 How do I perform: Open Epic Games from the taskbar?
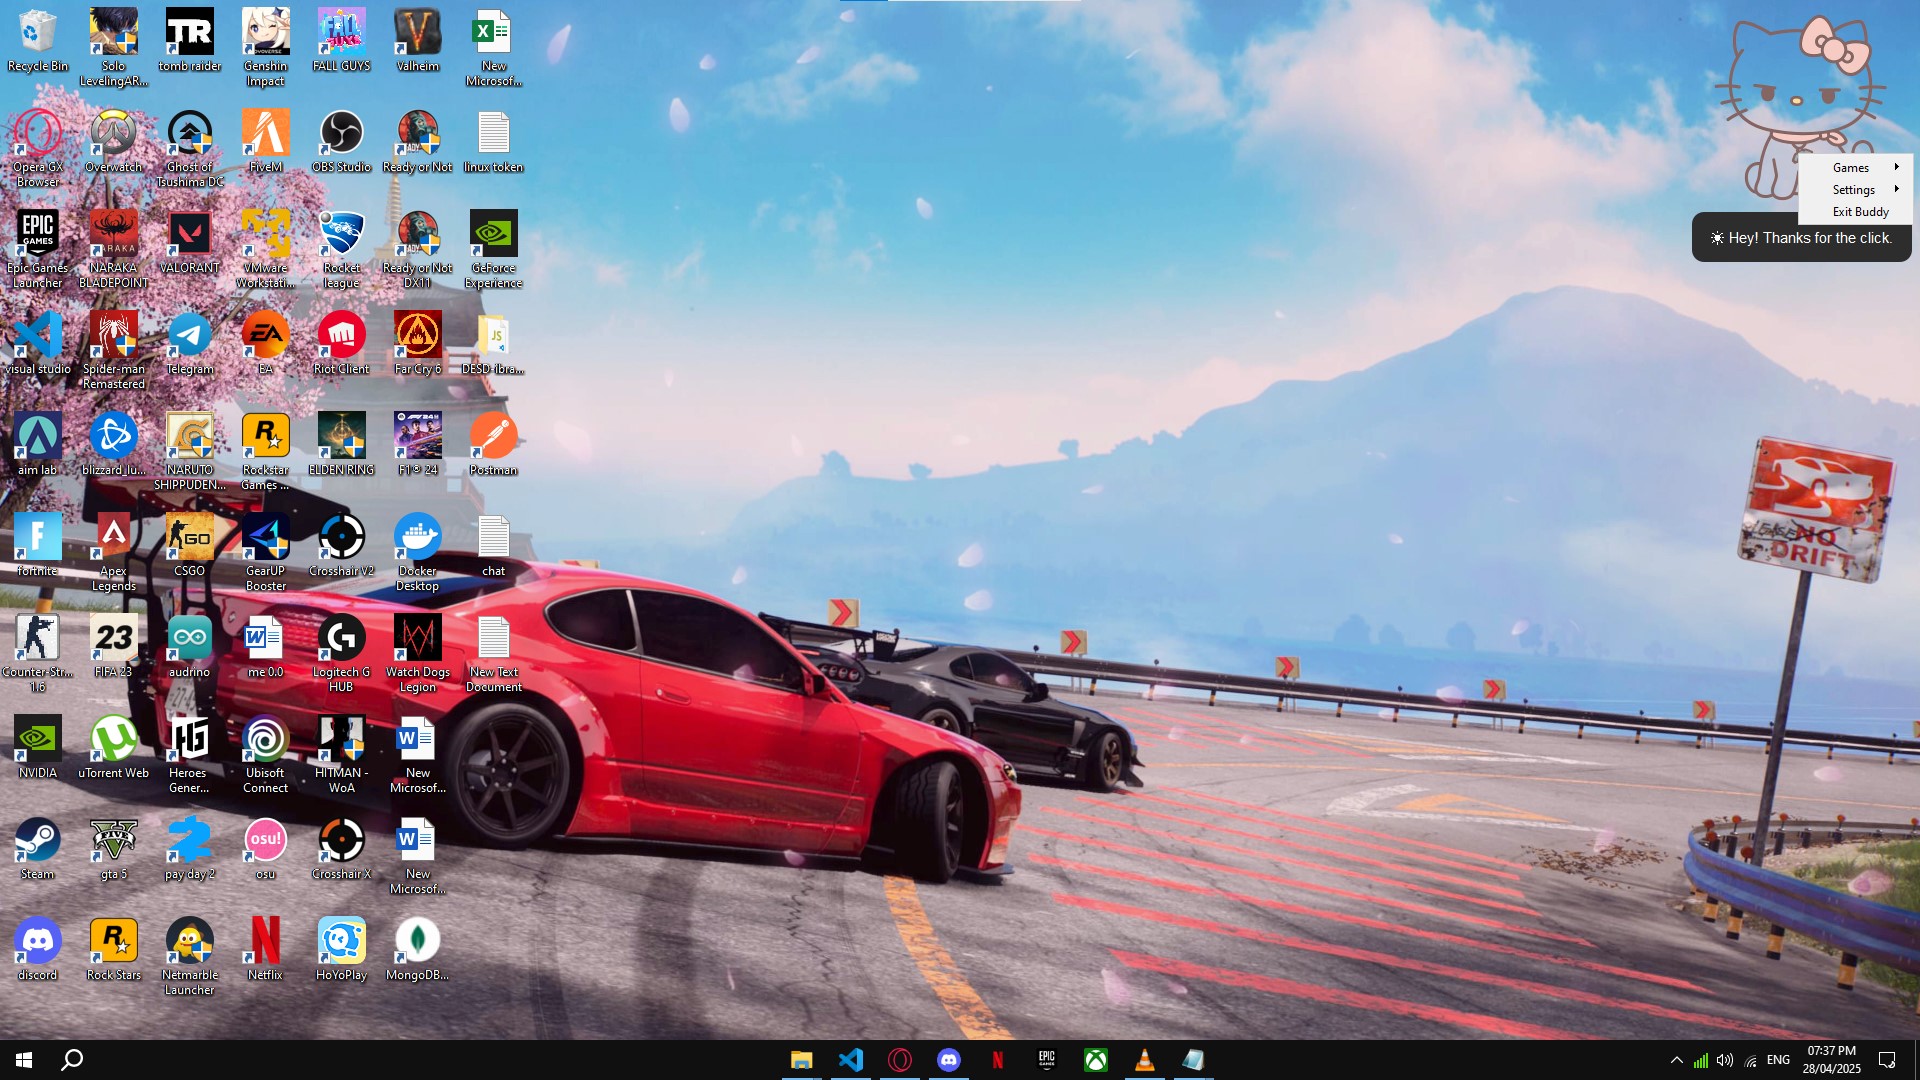coord(1046,1060)
